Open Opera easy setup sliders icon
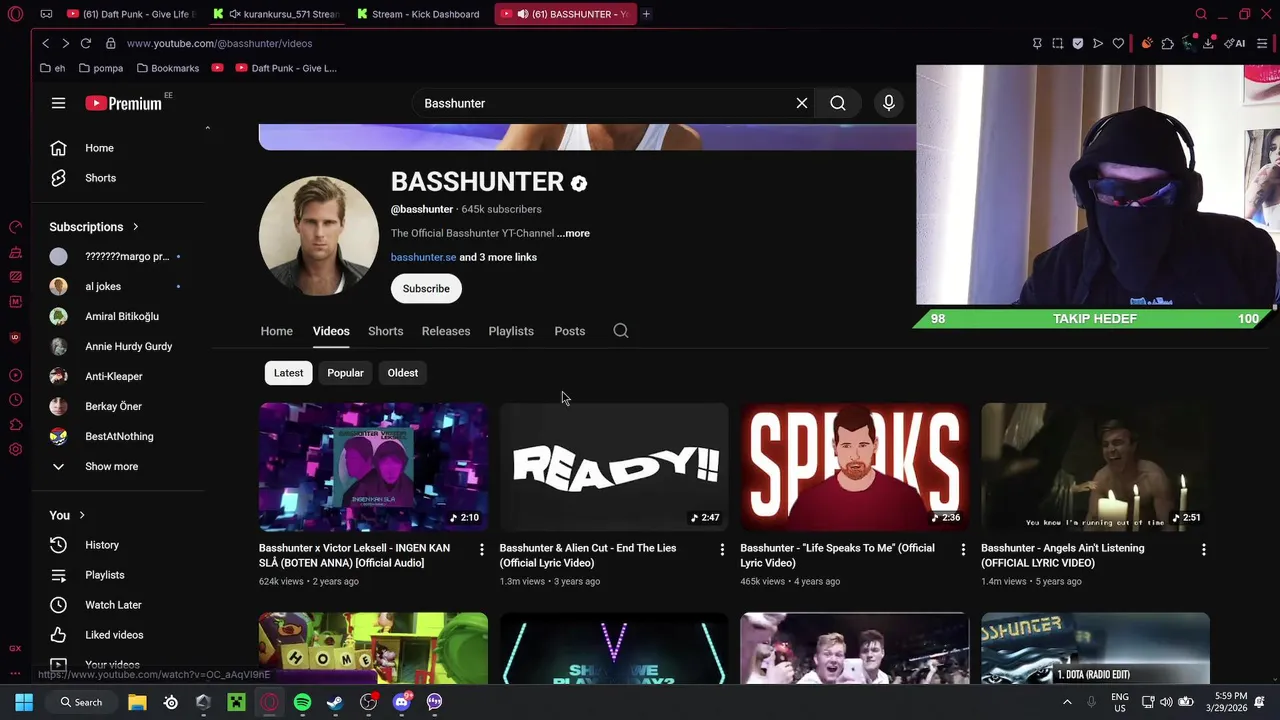This screenshot has height=720, width=1280. pyautogui.click(x=1262, y=43)
